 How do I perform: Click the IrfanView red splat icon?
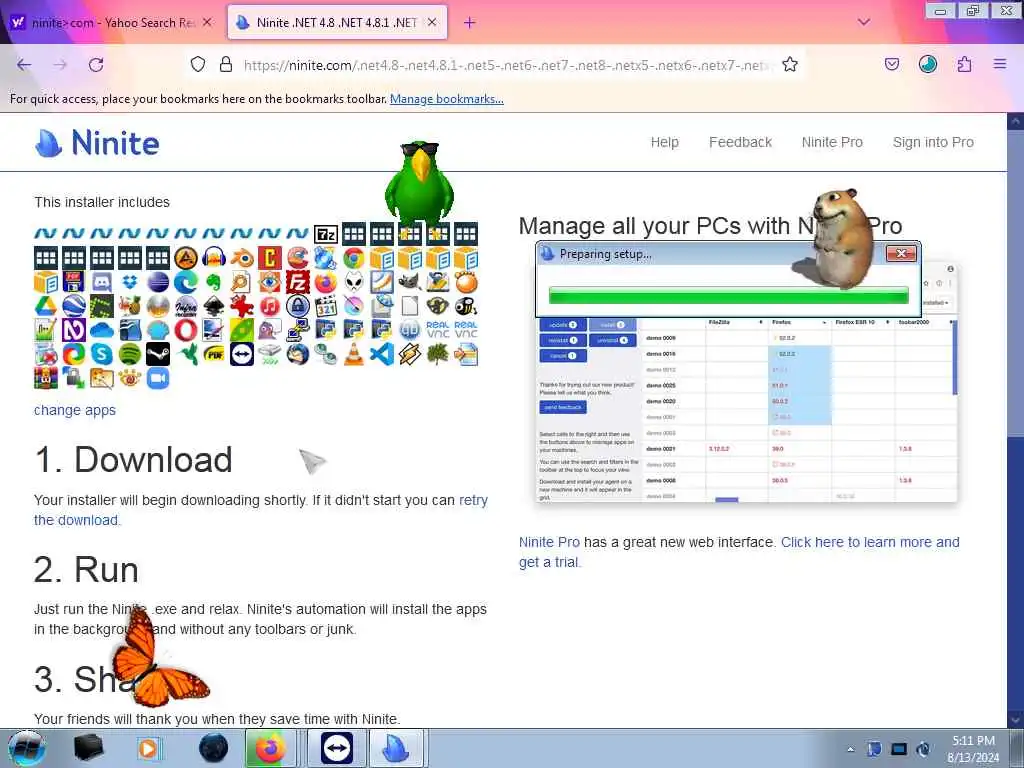(x=242, y=306)
